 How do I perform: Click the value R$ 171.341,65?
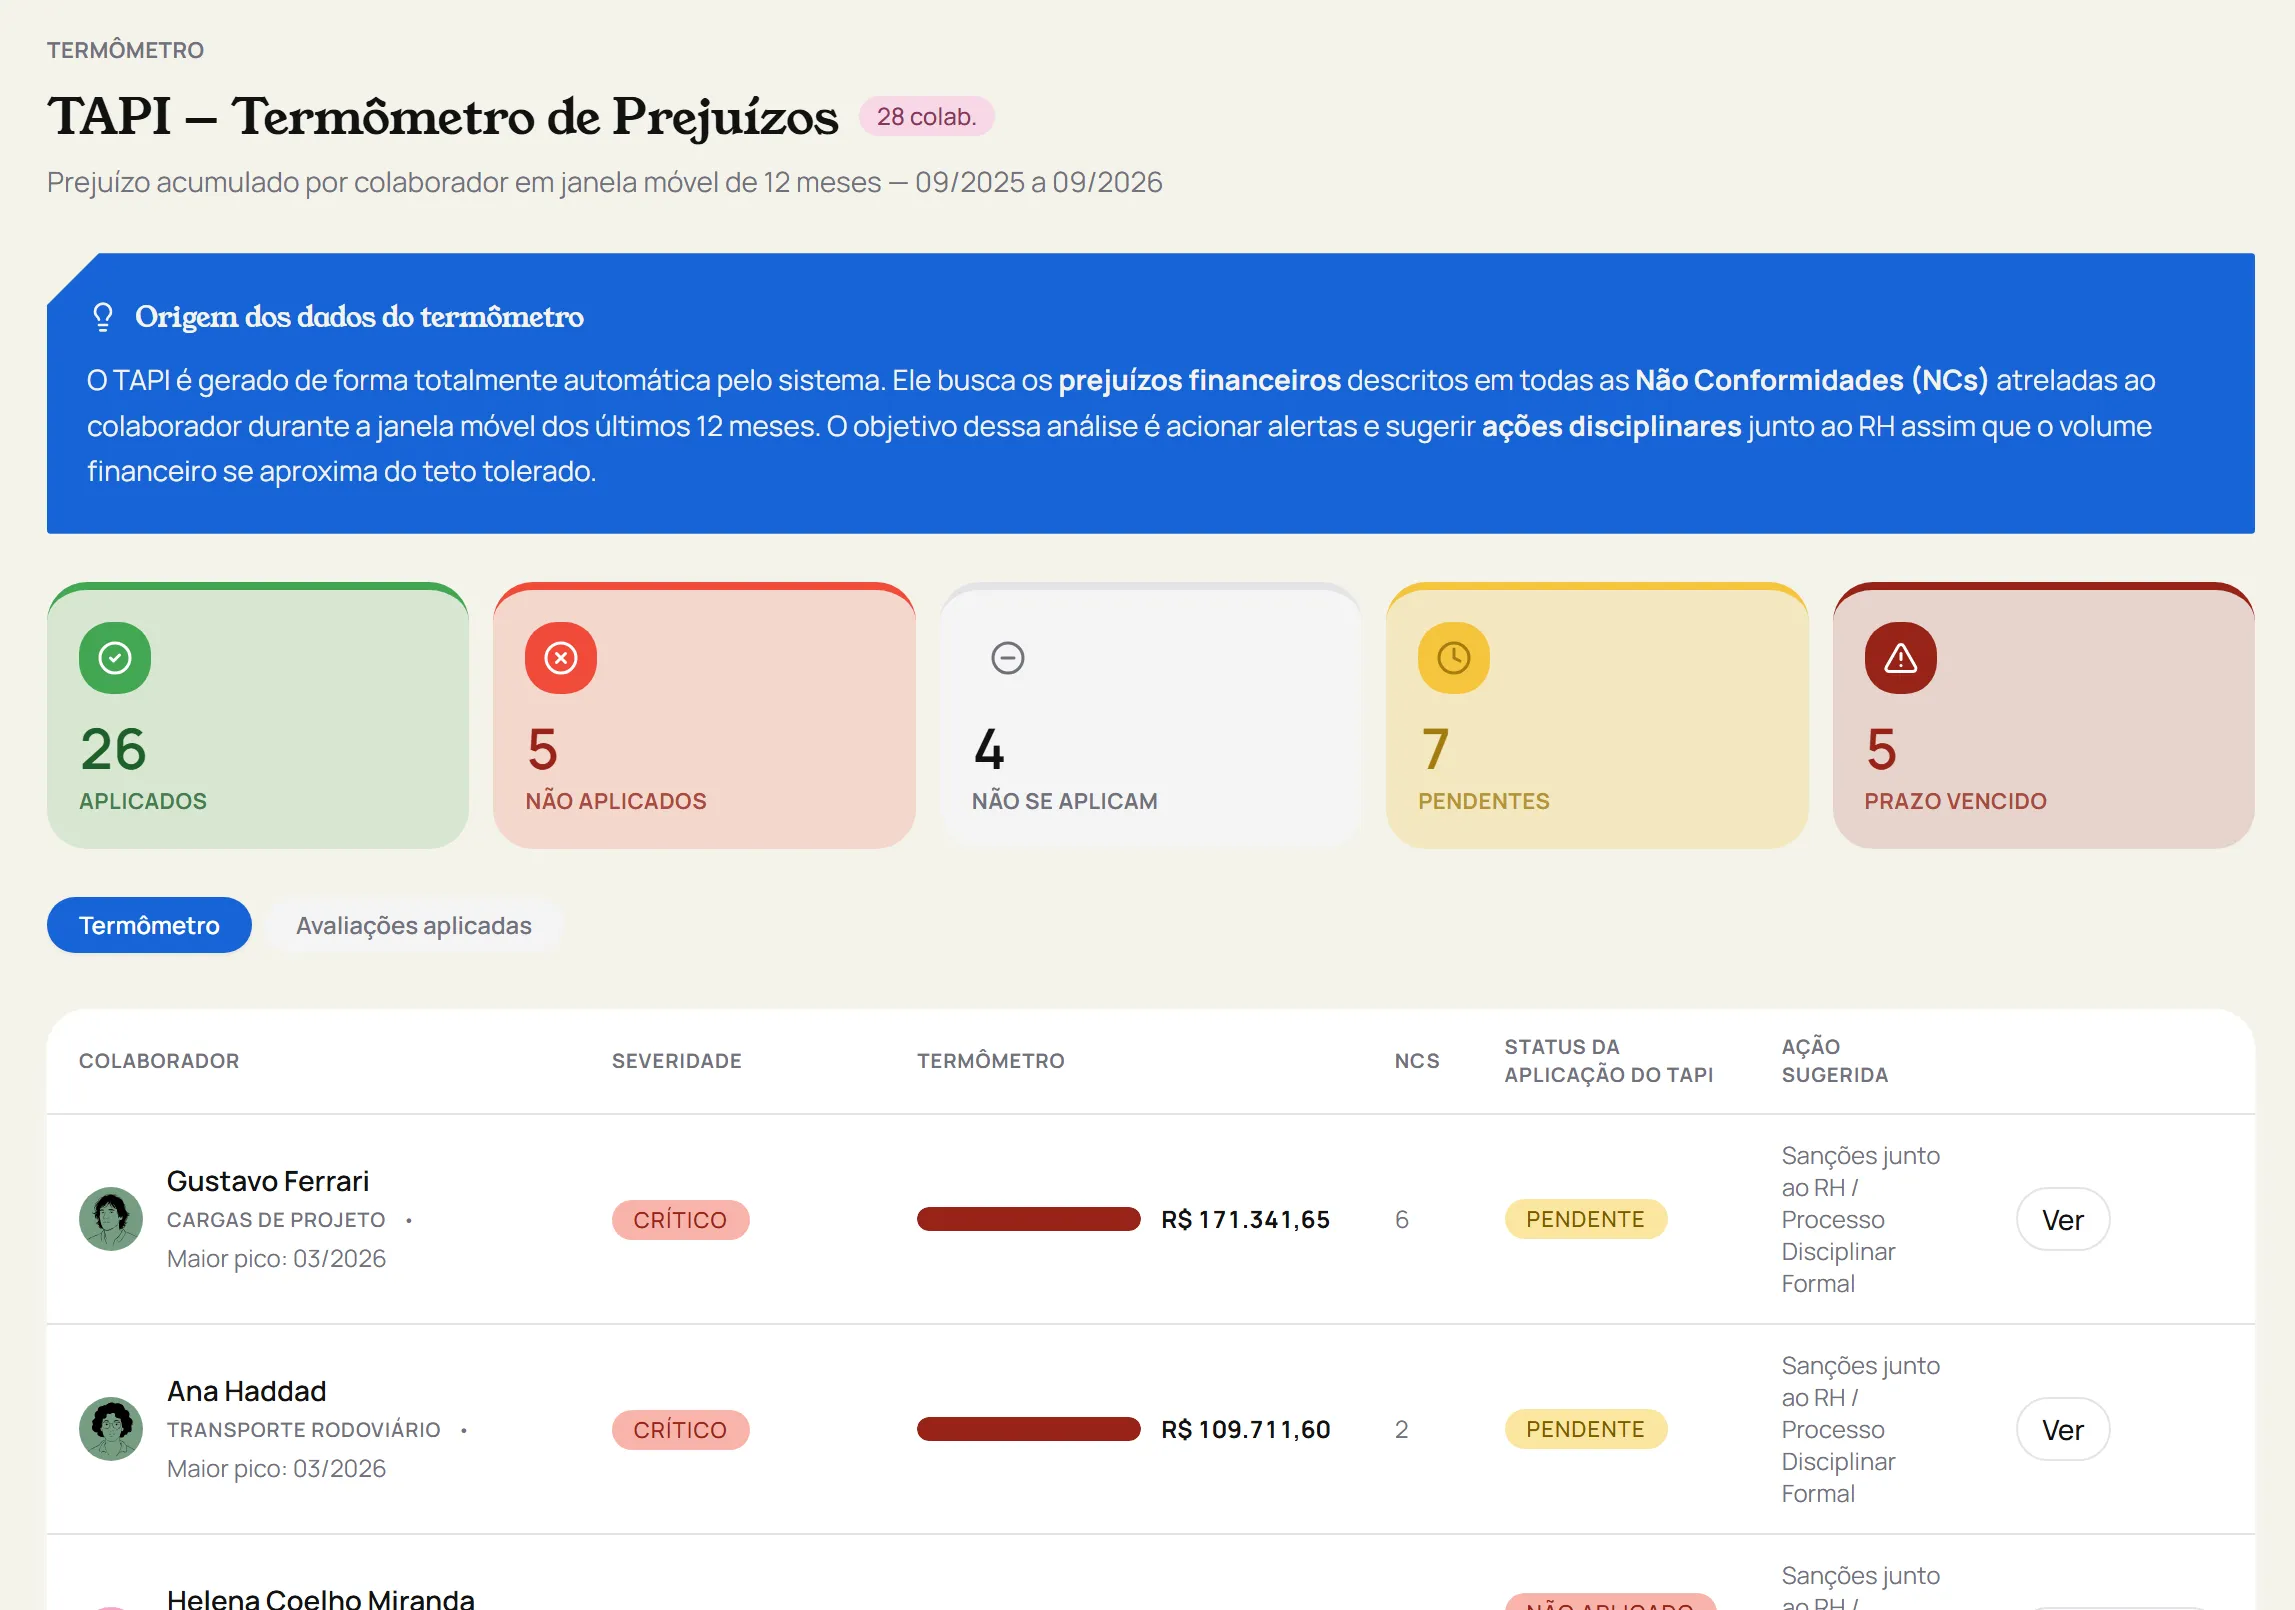pyautogui.click(x=1246, y=1219)
